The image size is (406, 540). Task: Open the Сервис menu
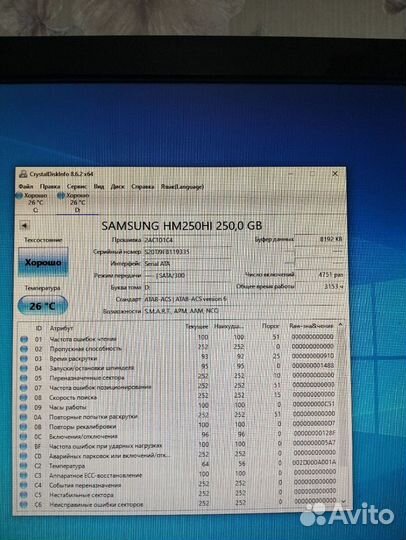point(76,186)
